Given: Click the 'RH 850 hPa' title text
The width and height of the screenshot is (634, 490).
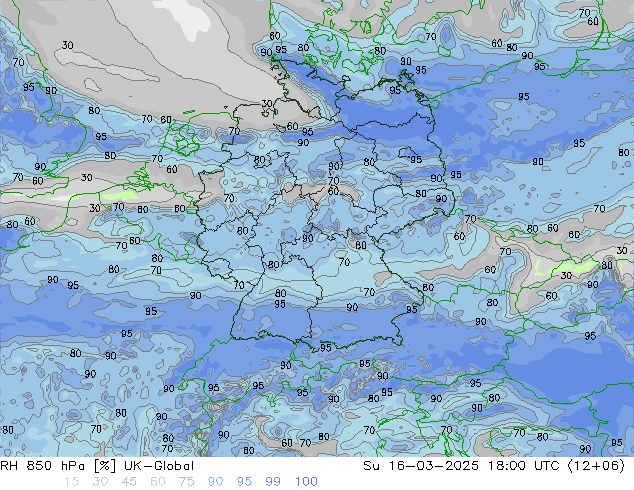Looking at the screenshot, I should coord(42,466).
